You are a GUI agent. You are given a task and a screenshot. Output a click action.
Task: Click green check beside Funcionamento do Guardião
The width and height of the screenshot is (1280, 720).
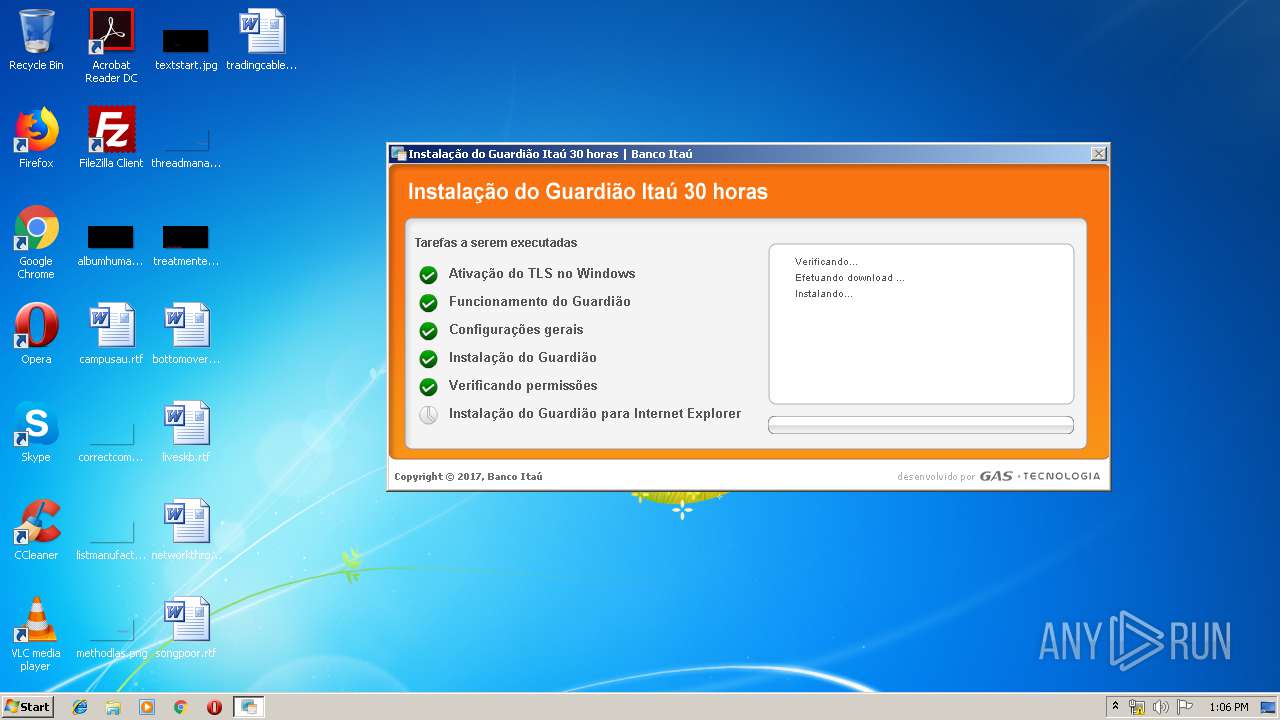pyautogui.click(x=429, y=303)
